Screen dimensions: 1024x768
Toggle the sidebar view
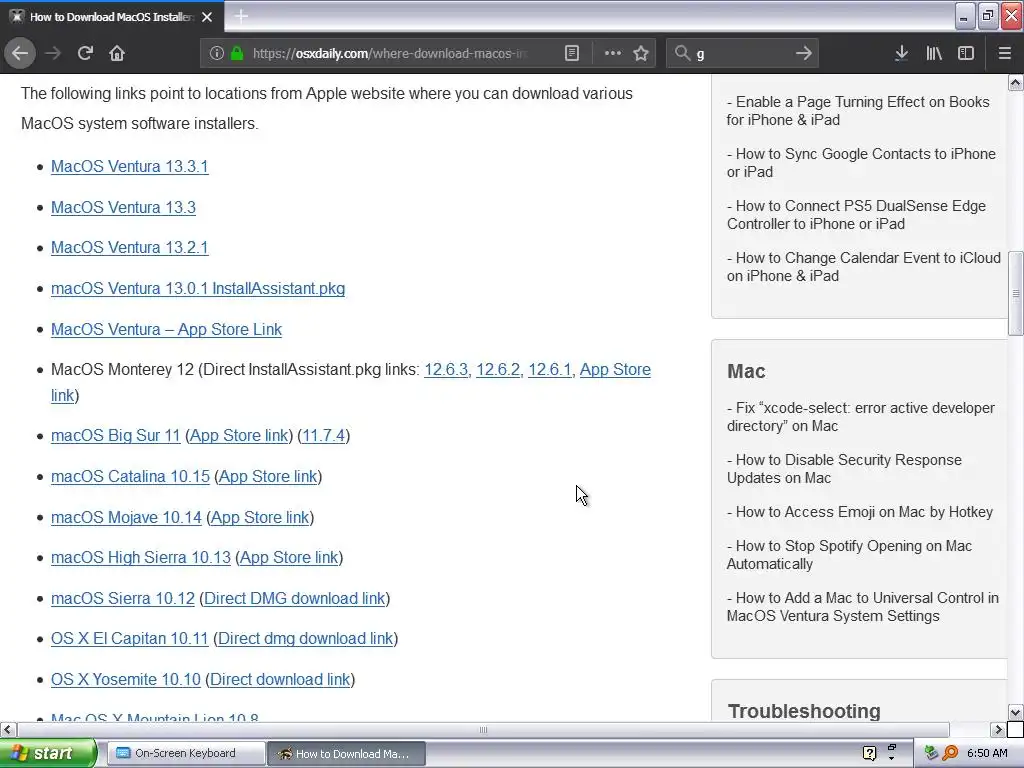click(966, 54)
